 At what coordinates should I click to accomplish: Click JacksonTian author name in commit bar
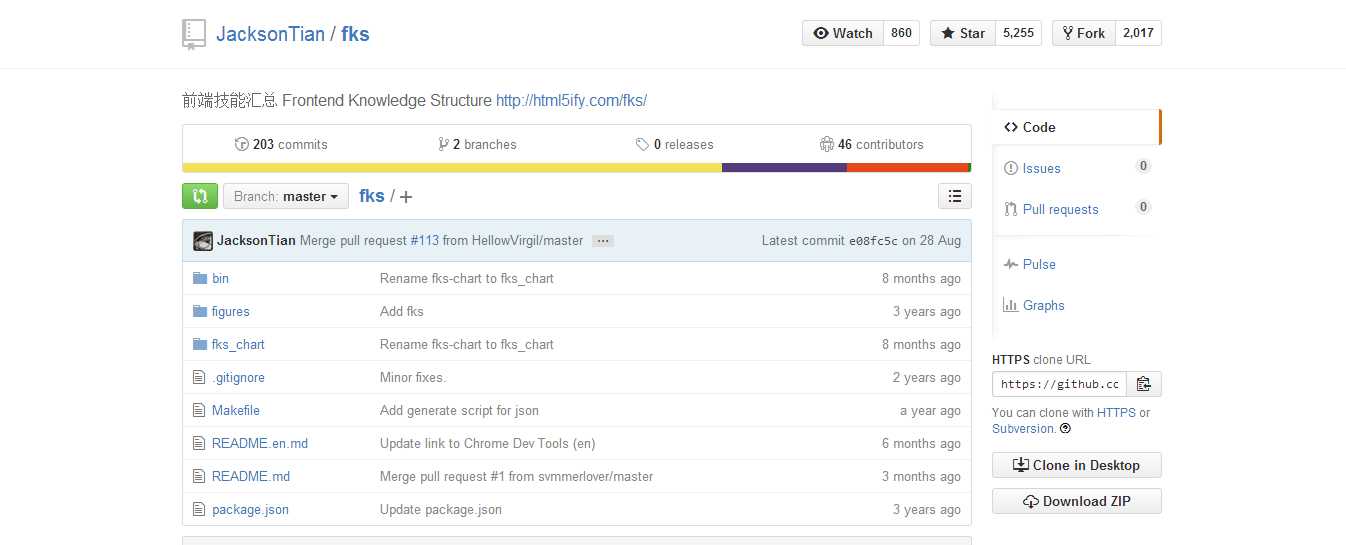(x=256, y=241)
